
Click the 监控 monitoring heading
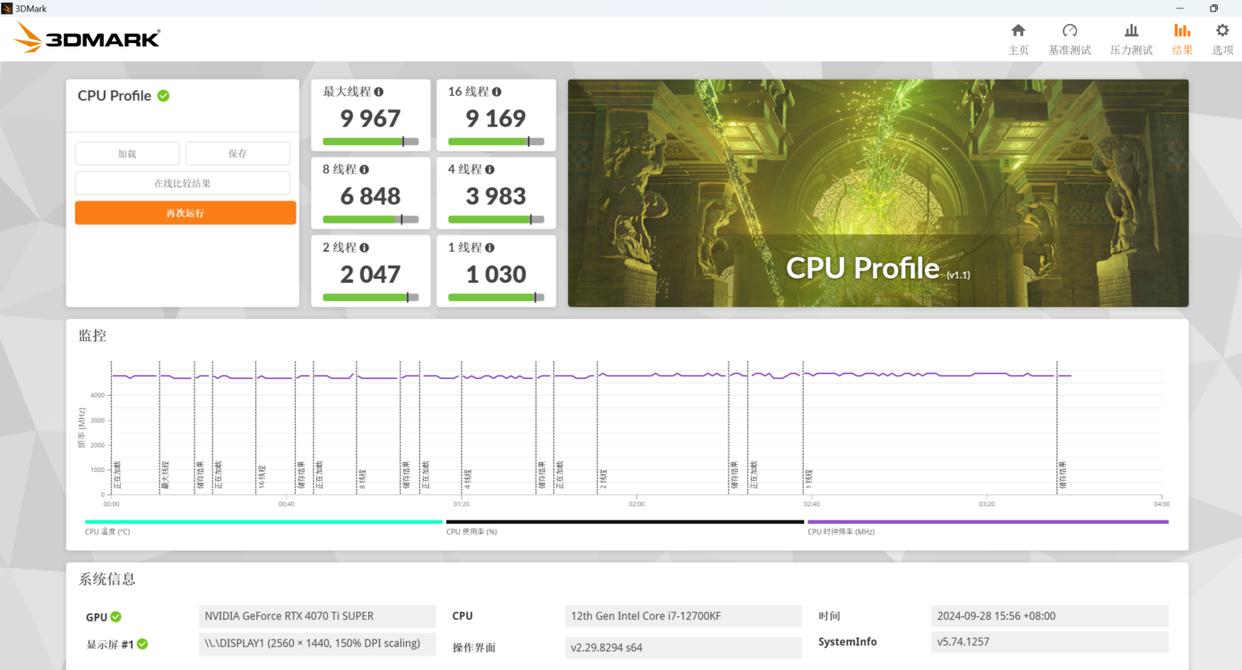point(92,336)
